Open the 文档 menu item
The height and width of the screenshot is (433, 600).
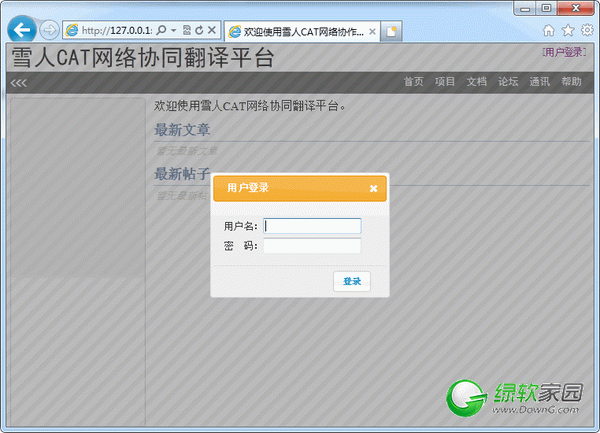[x=476, y=81]
